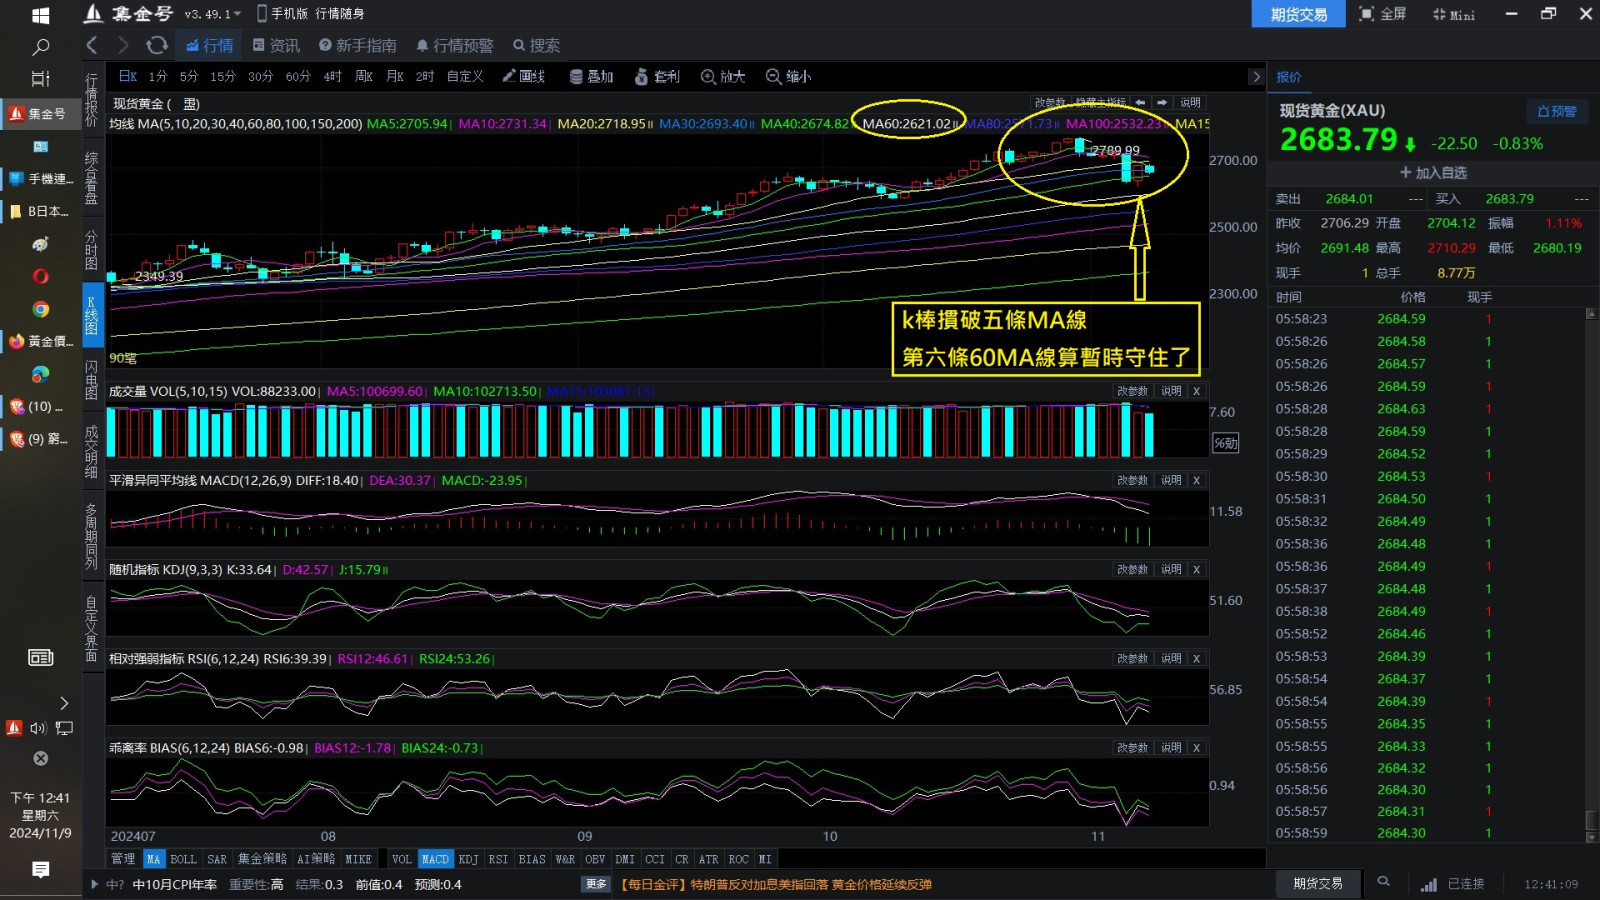Viewport: 1600px width, 900px height.
Task: Click the 画线 draw line tool
Action: click(524, 76)
